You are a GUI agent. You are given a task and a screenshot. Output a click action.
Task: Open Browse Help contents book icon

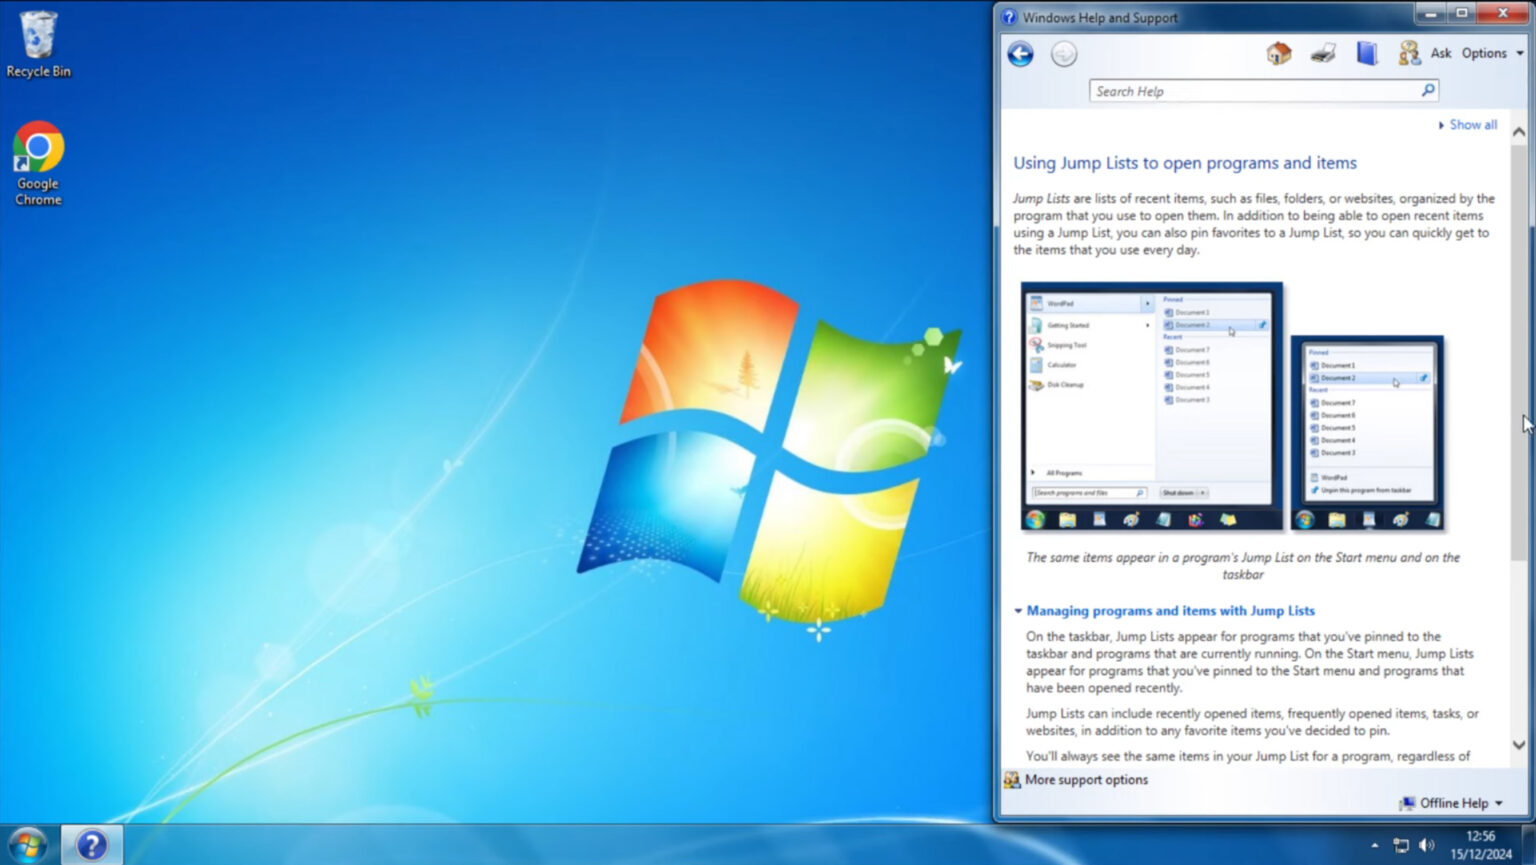pyautogui.click(x=1366, y=53)
